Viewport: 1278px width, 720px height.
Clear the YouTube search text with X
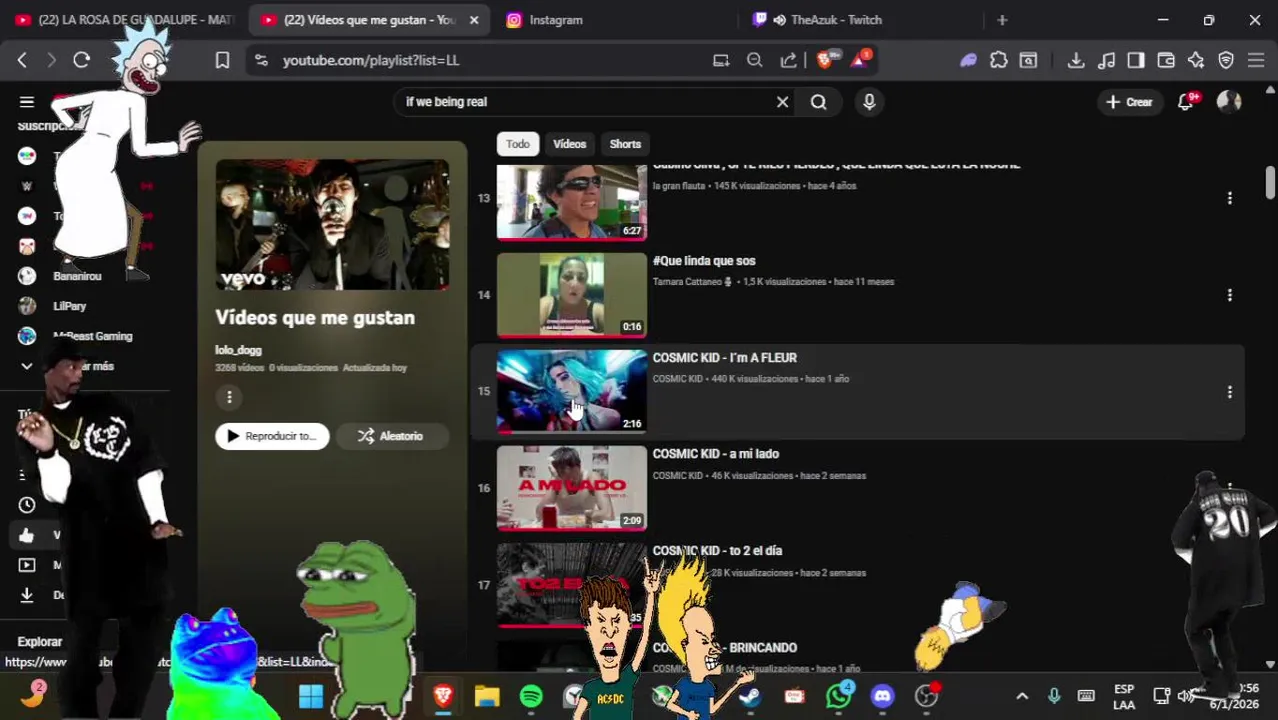783,101
